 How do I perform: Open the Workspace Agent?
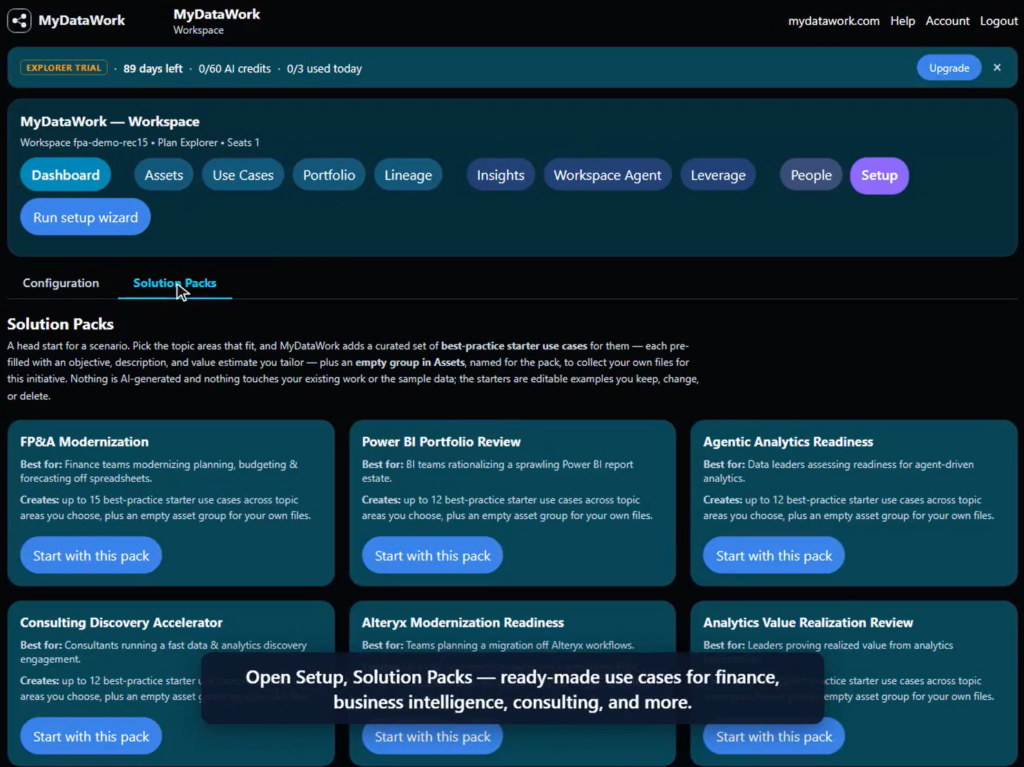click(607, 175)
